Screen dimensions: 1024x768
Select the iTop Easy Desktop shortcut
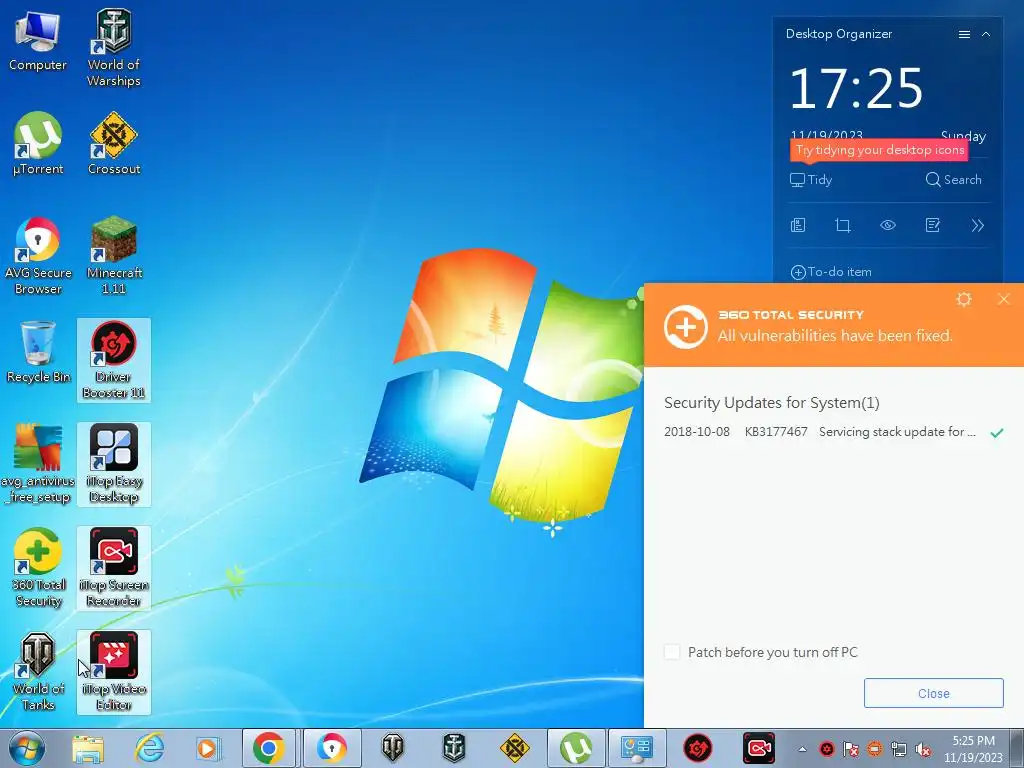point(114,464)
